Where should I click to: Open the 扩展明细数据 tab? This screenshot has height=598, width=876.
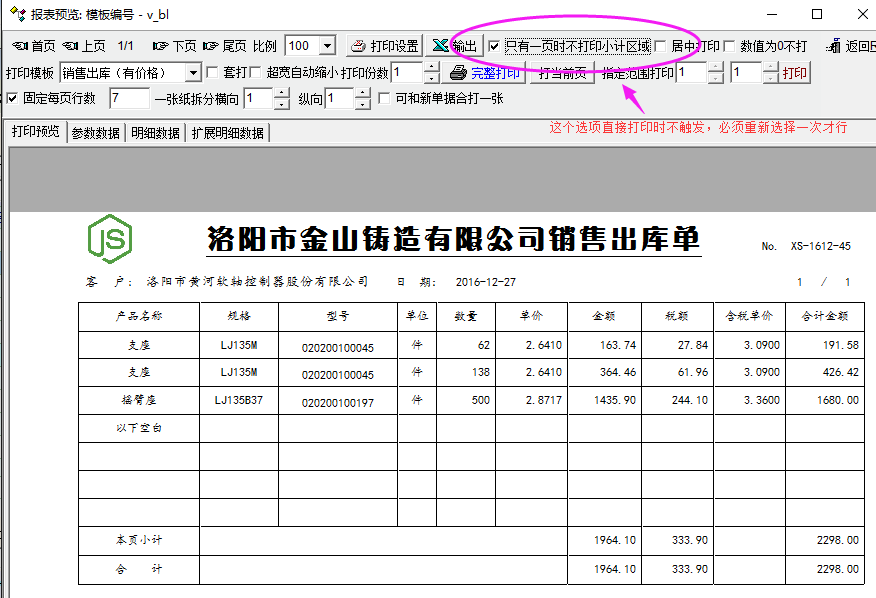tap(229, 133)
